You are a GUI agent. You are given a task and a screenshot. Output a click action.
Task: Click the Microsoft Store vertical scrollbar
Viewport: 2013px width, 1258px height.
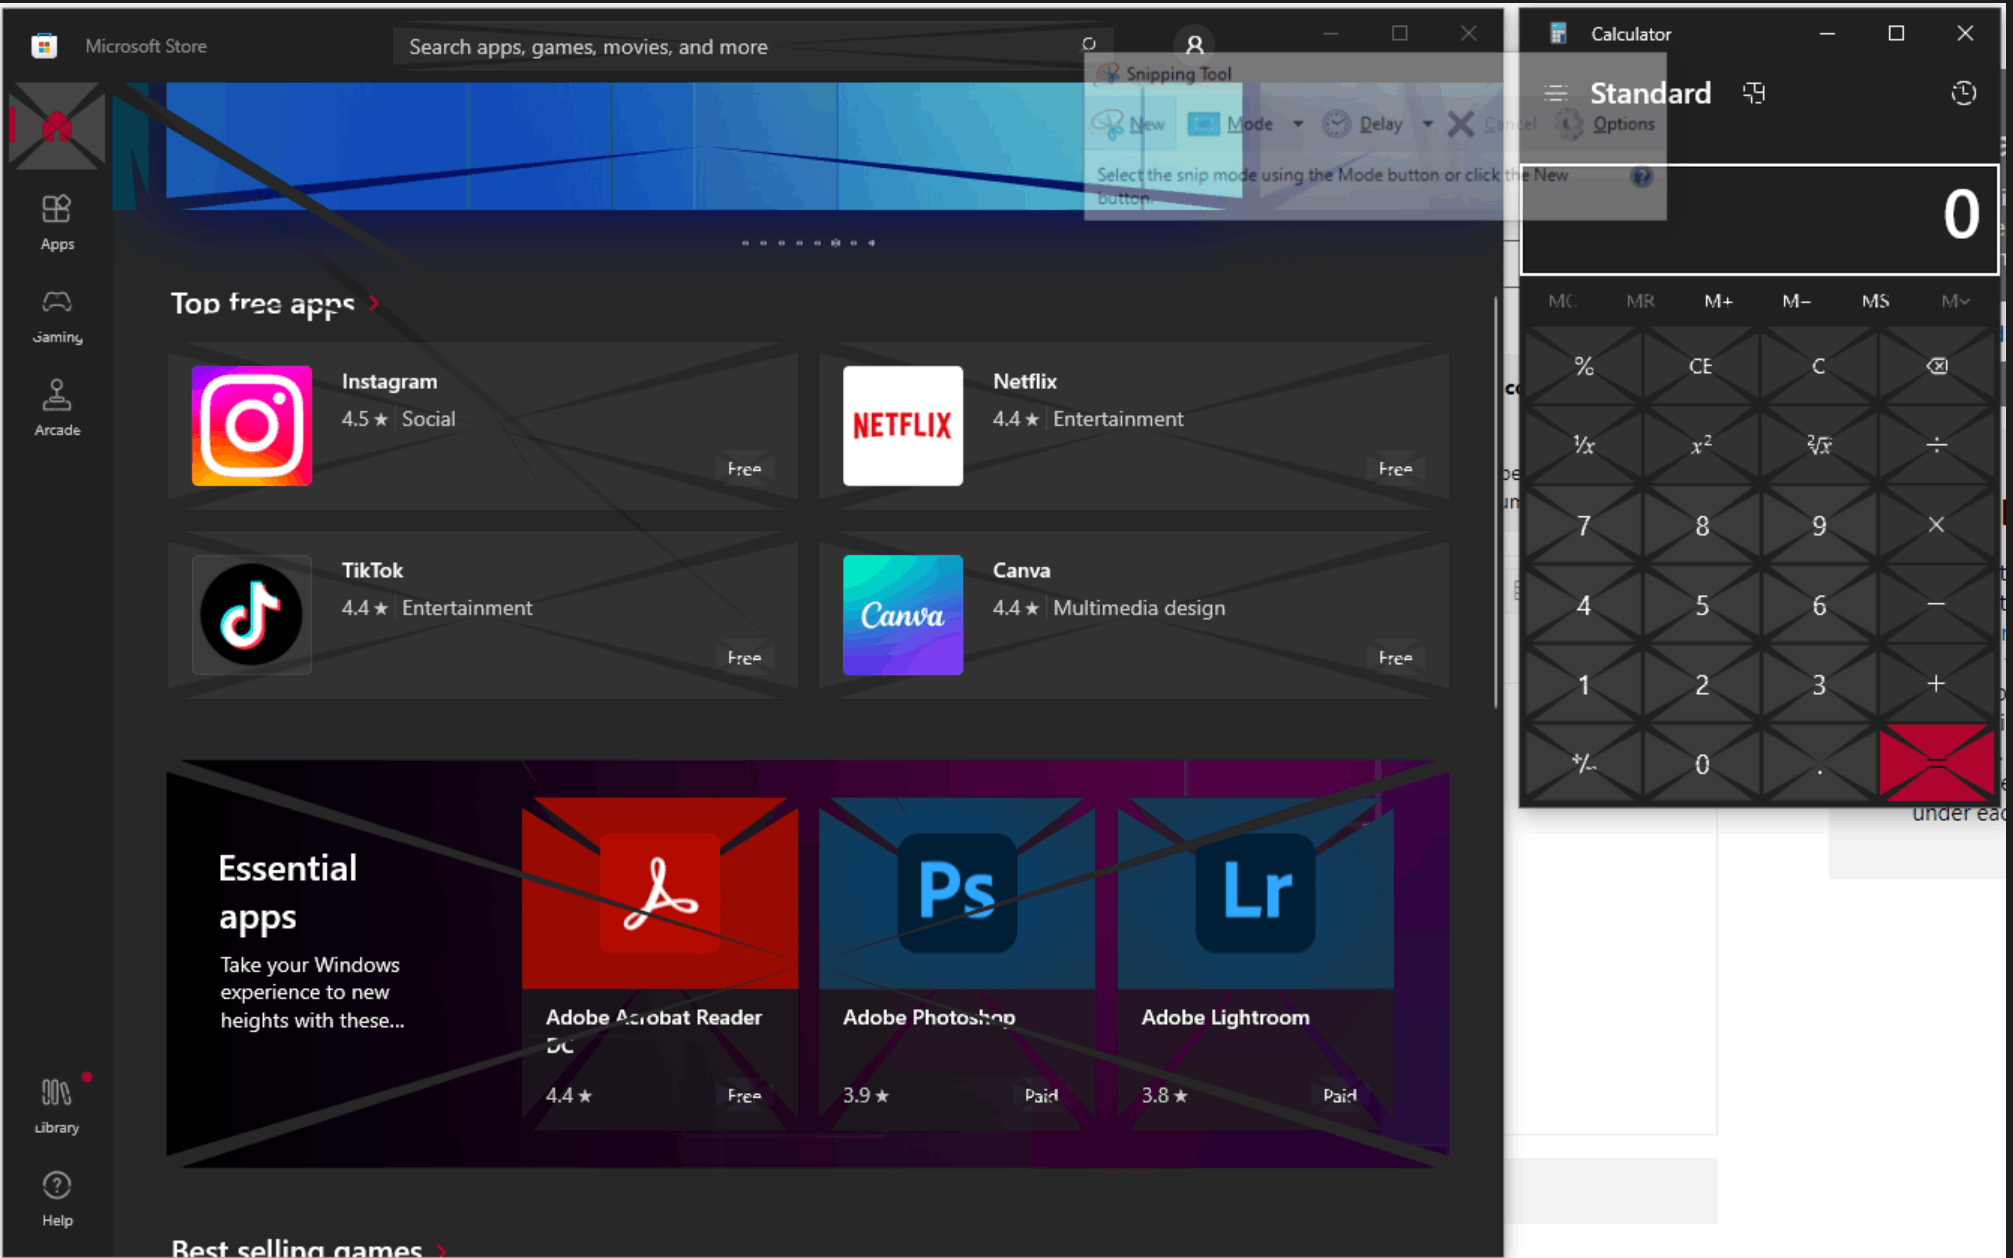coord(1496,502)
